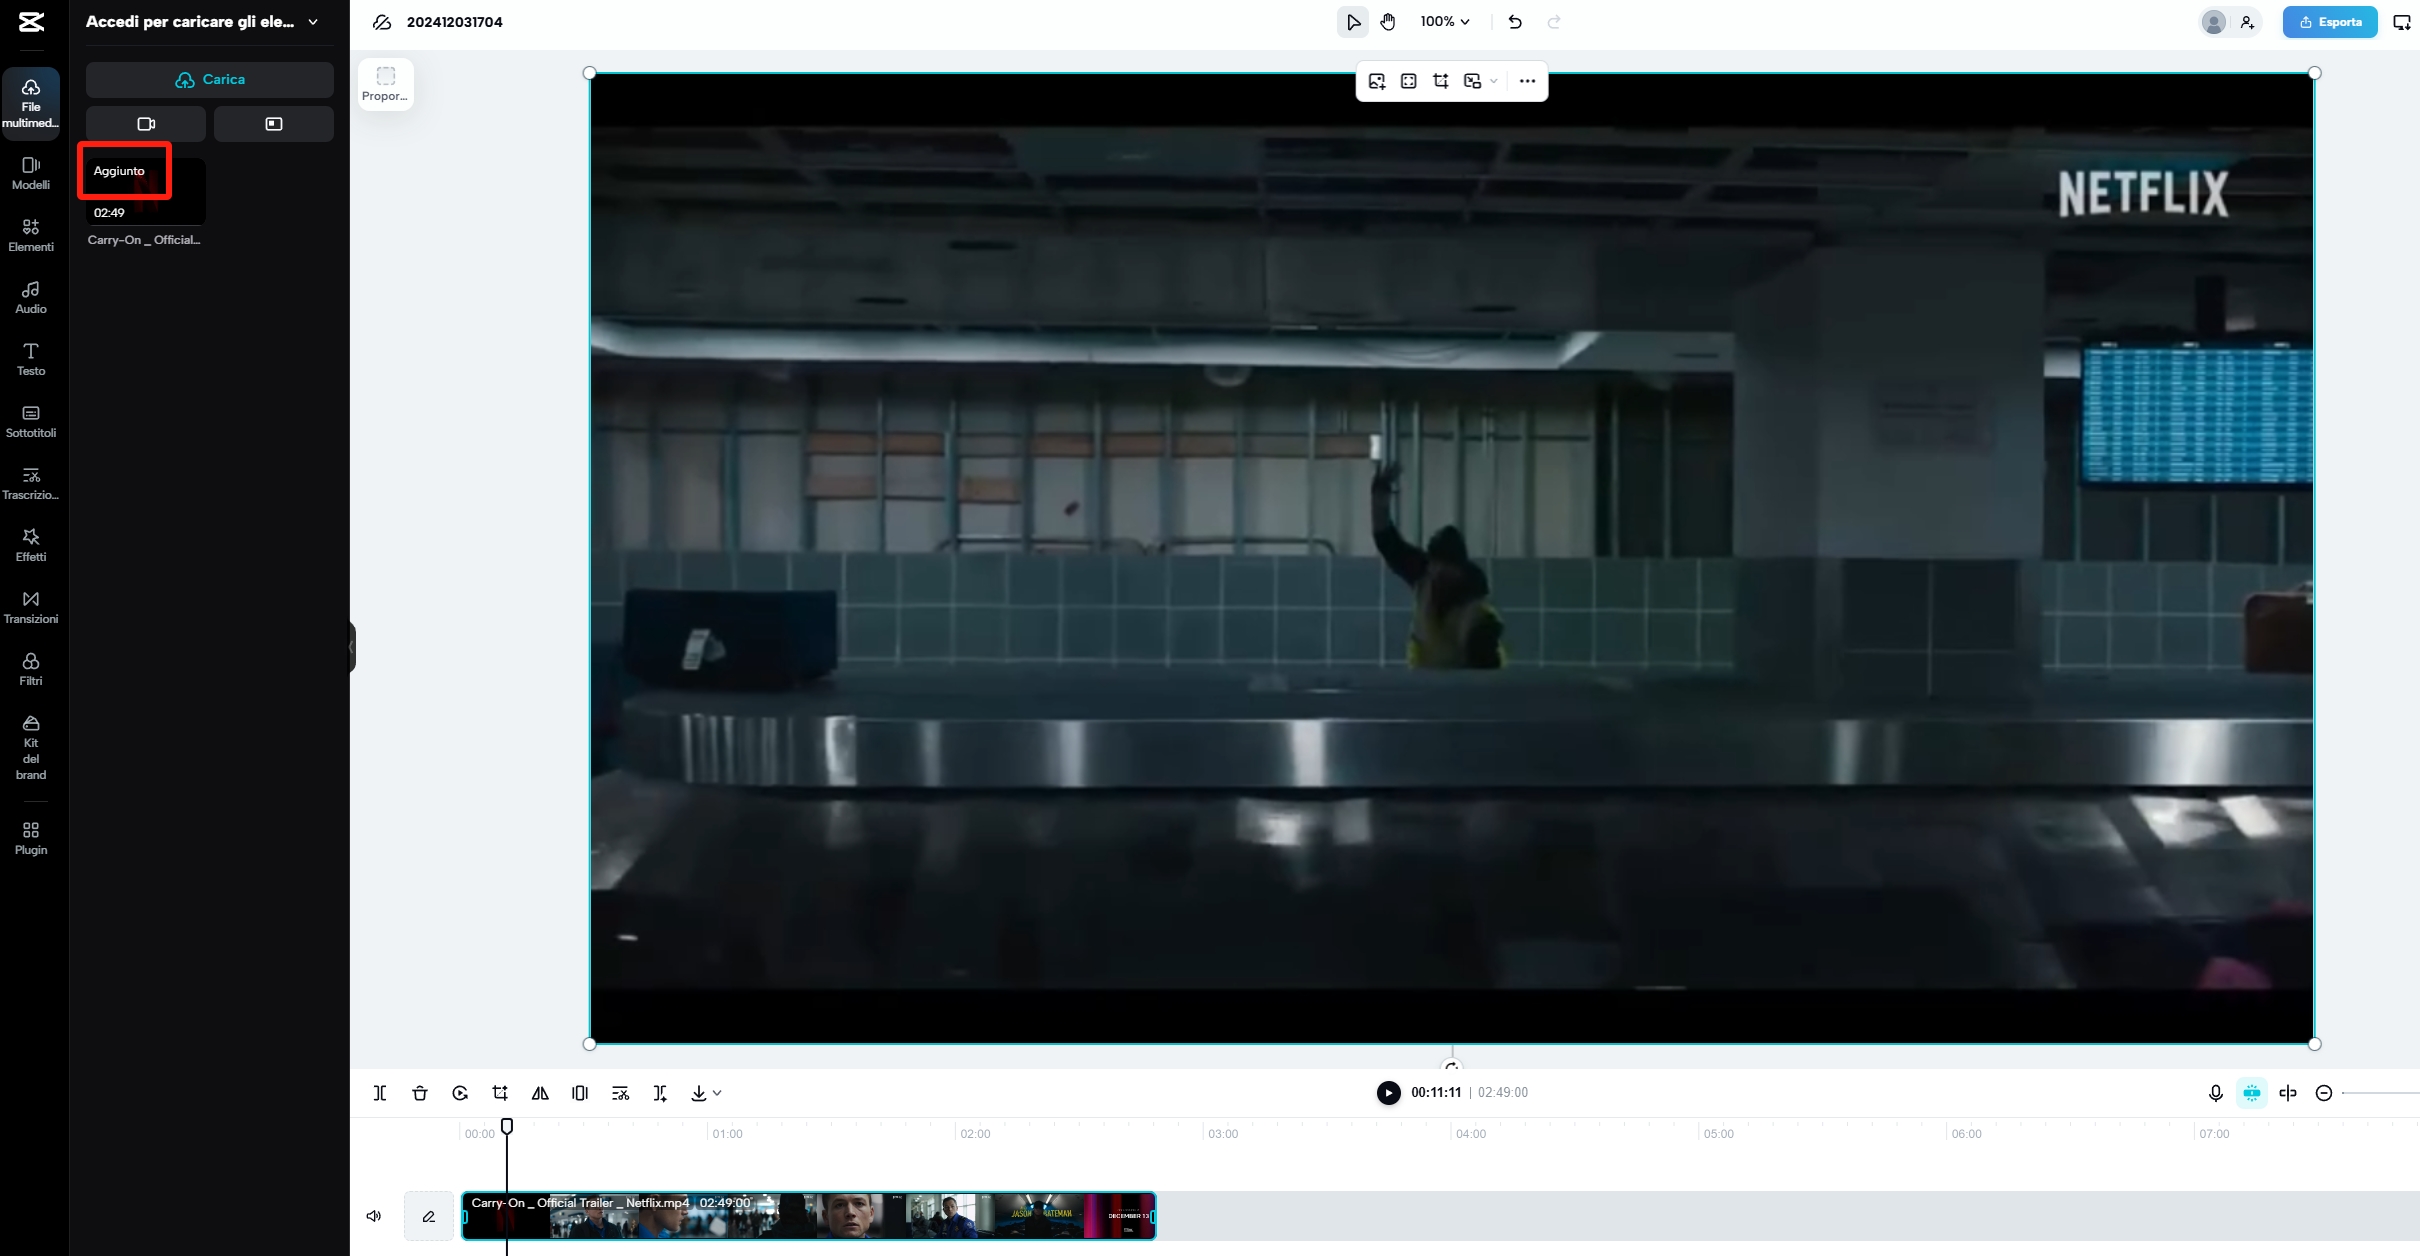Open the Modelli templates panel

(x=31, y=173)
